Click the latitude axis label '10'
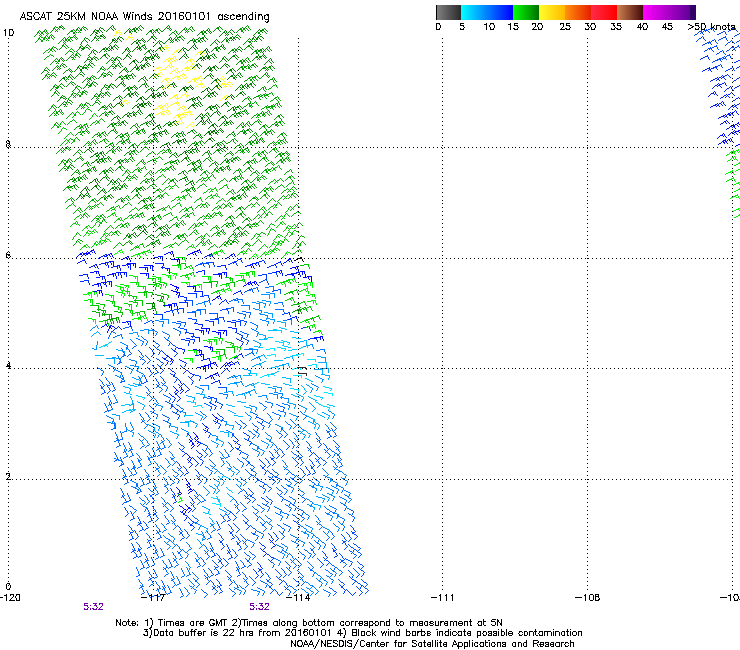The image size is (740, 650). 8,33
